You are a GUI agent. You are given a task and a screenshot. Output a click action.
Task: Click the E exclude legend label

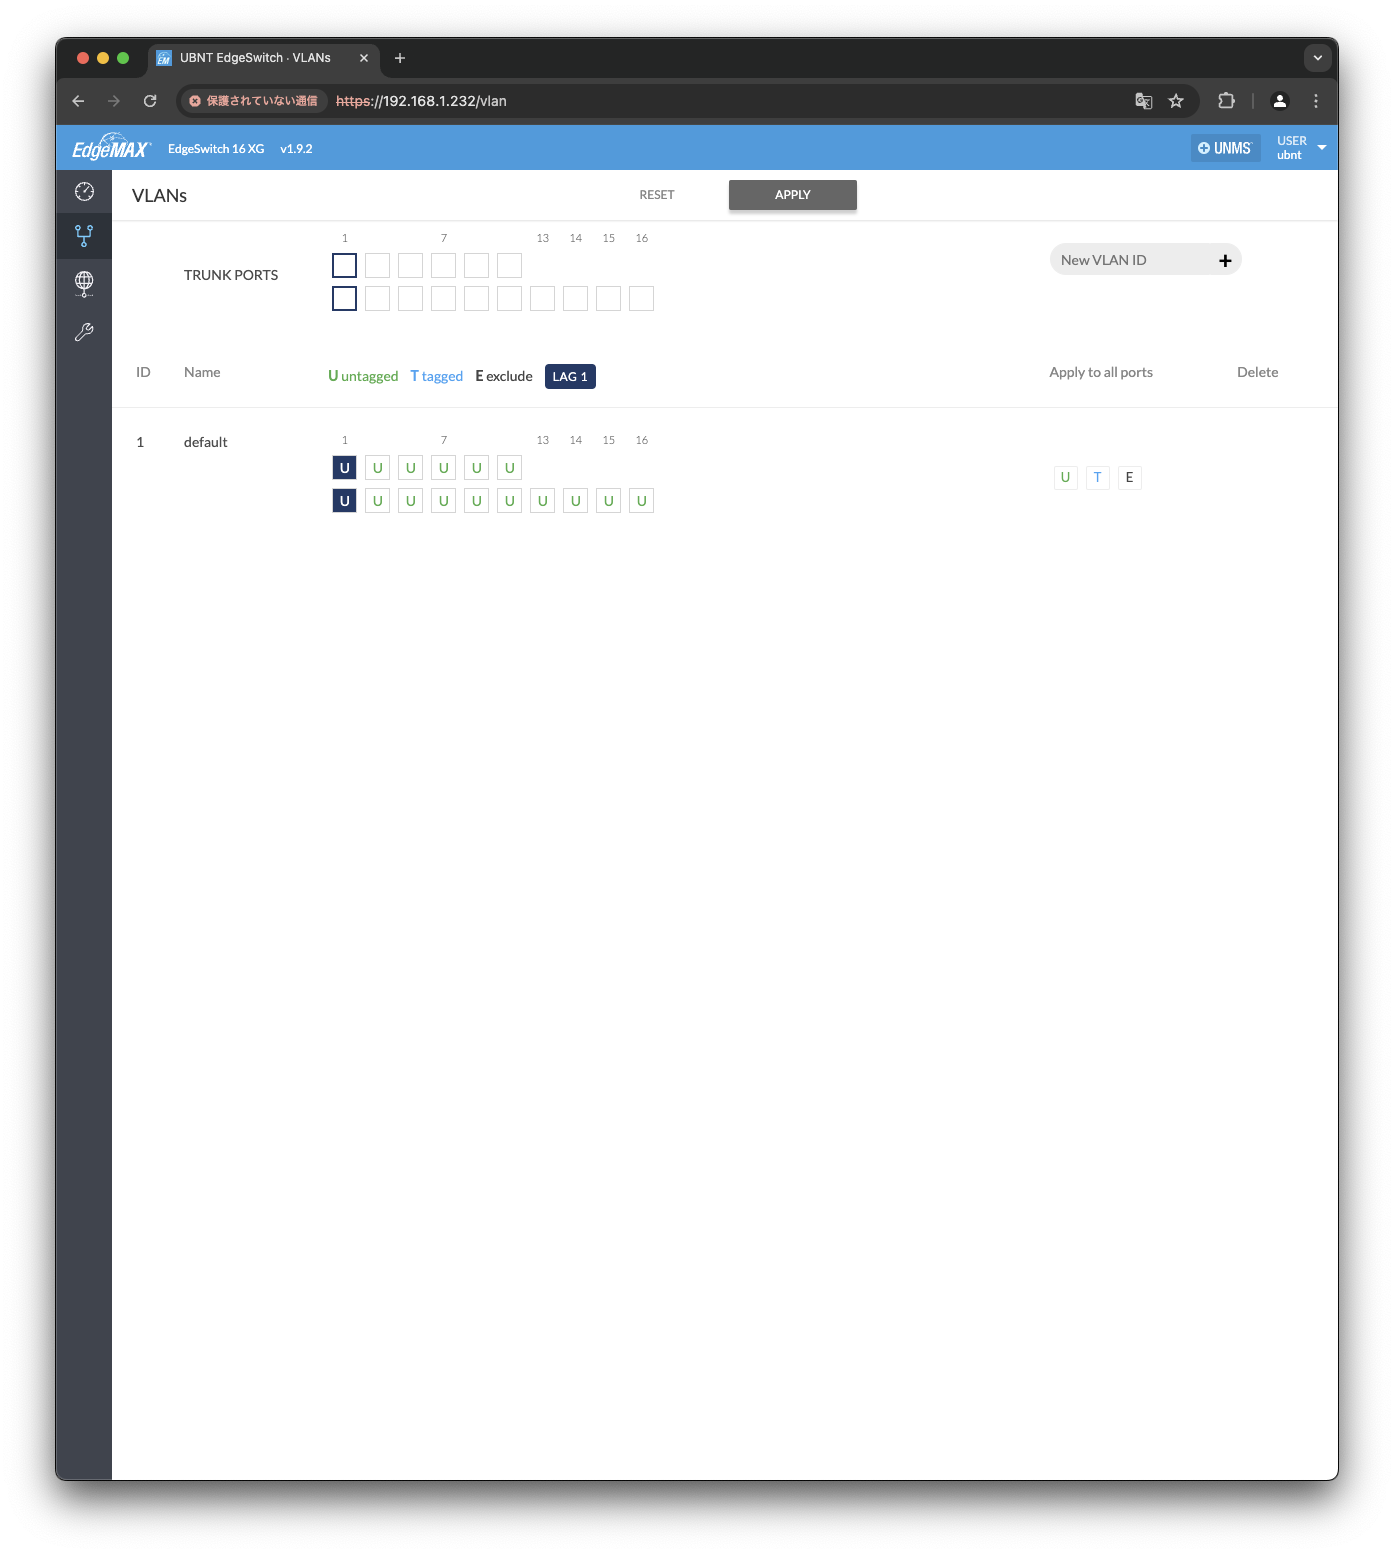(504, 376)
